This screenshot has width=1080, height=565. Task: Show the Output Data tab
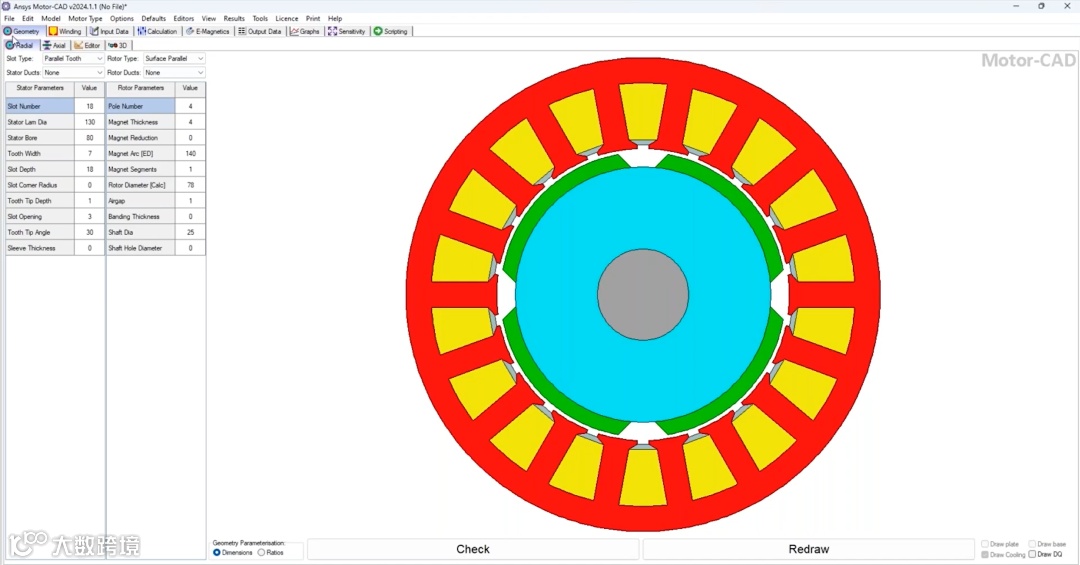pyautogui.click(x=260, y=31)
